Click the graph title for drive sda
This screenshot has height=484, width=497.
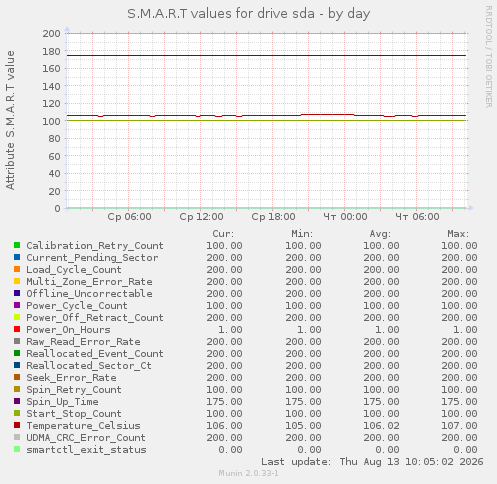click(249, 14)
